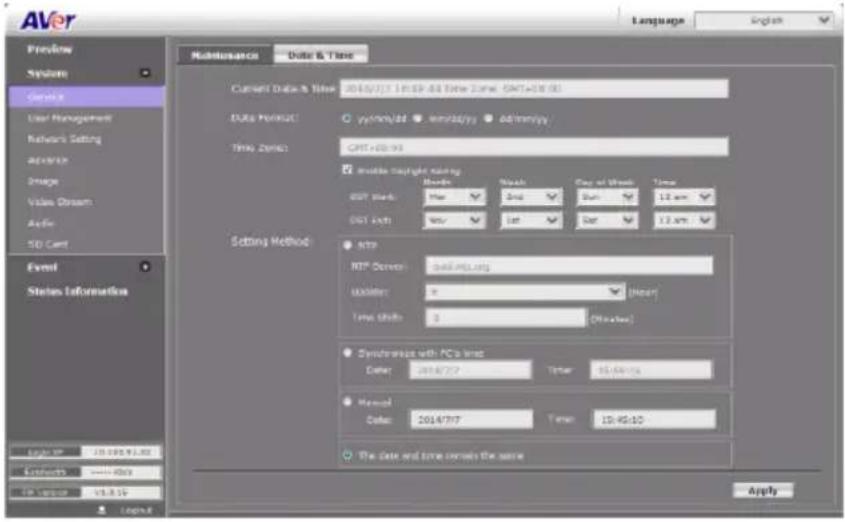The image size is (845, 522).
Task: Toggle Enable Daylight Saving checkbox
Action: click(x=348, y=170)
